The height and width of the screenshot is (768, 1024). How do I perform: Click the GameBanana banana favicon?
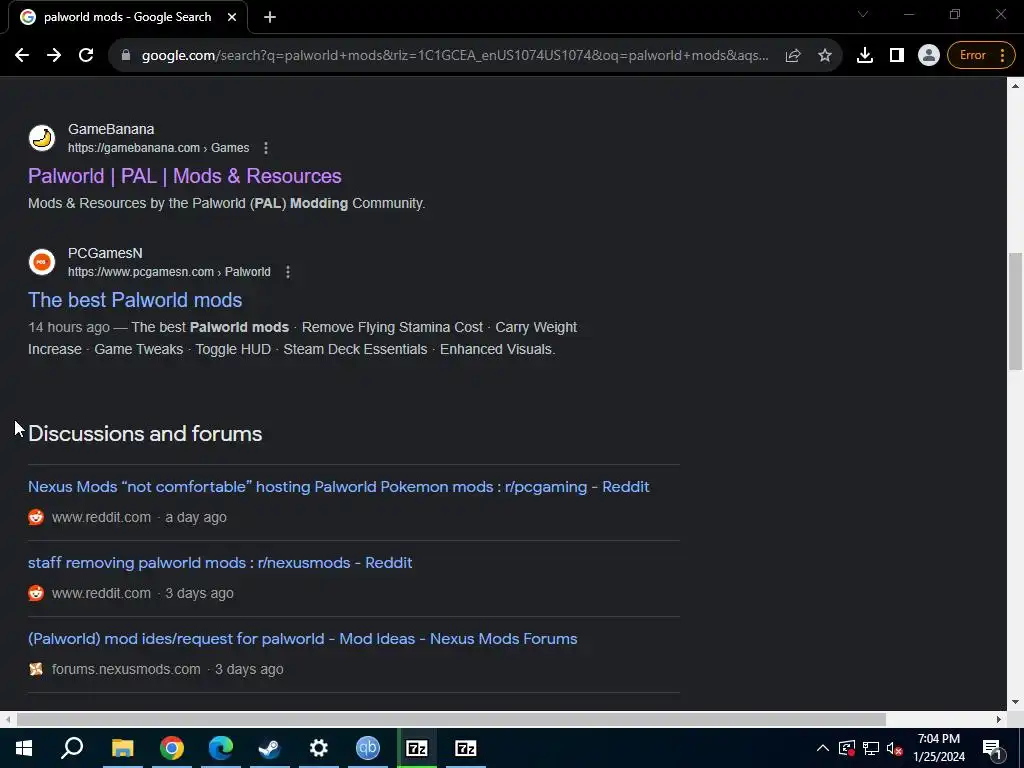point(42,138)
